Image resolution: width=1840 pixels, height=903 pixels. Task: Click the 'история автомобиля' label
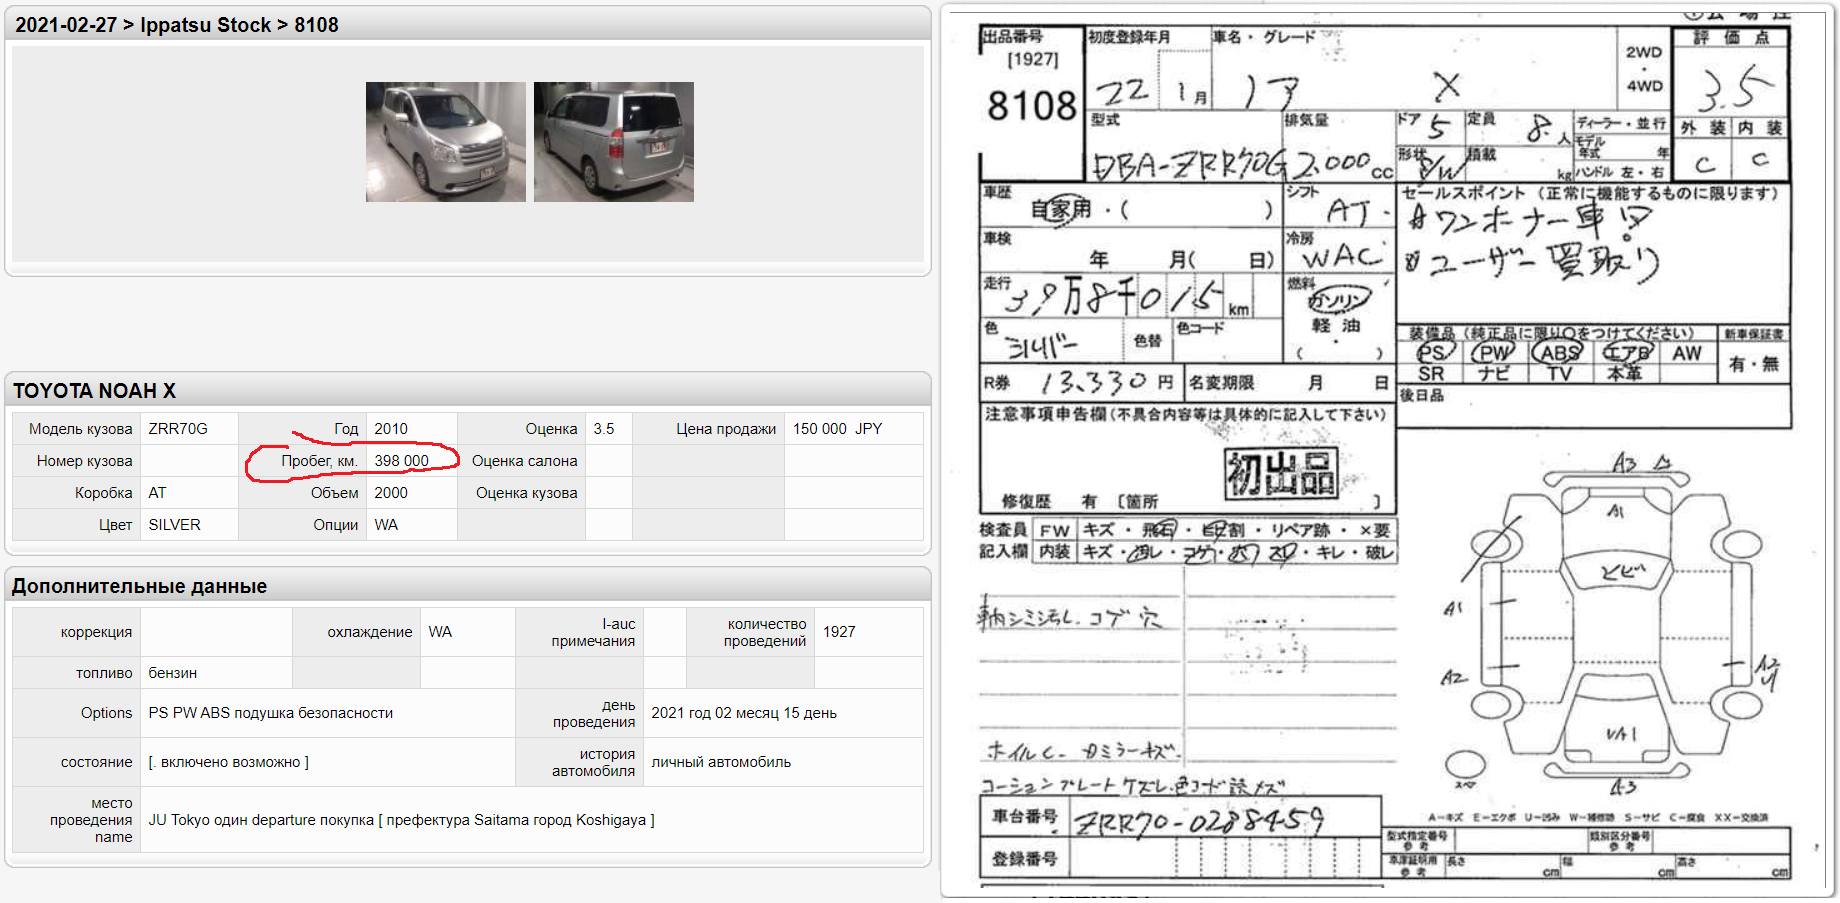[593, 762]
